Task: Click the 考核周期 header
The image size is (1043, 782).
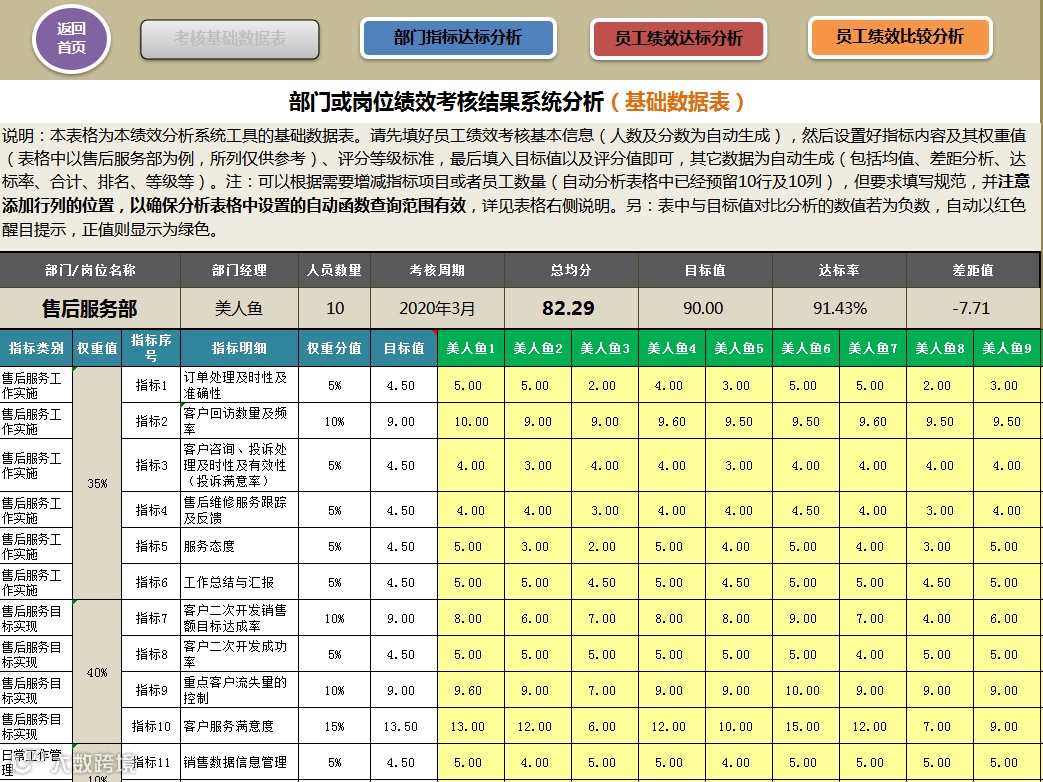Action: pyautogui.click(x=437, y=271)
